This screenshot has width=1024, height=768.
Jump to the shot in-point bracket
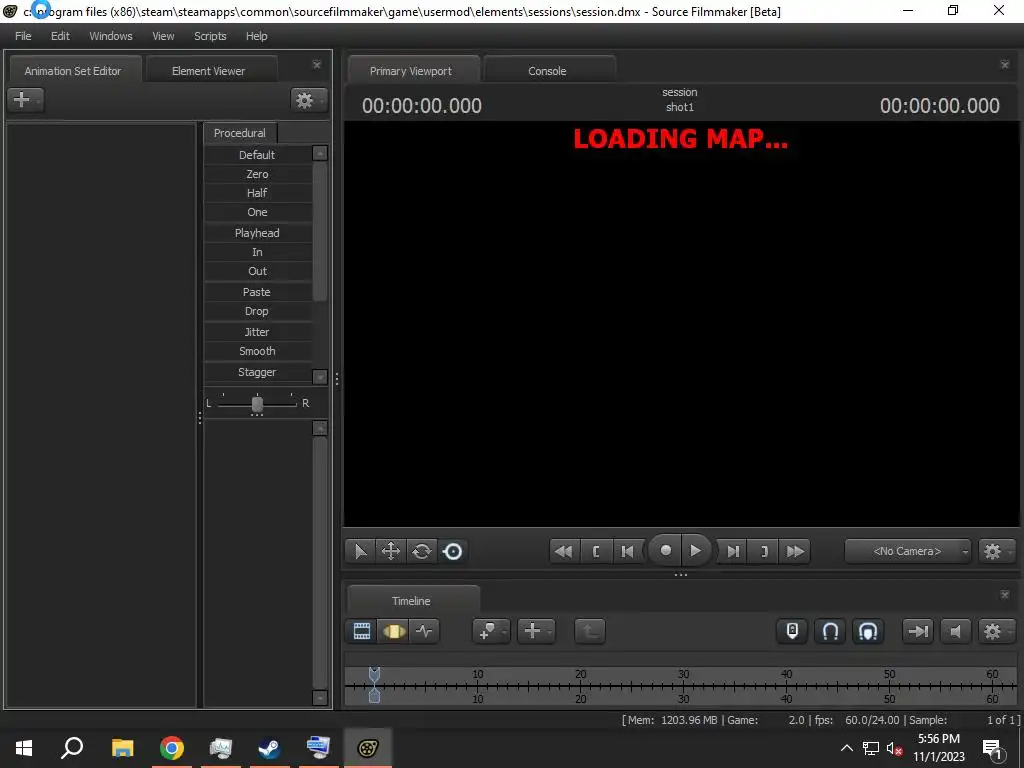pyautogui.click(x=596, y=551)
